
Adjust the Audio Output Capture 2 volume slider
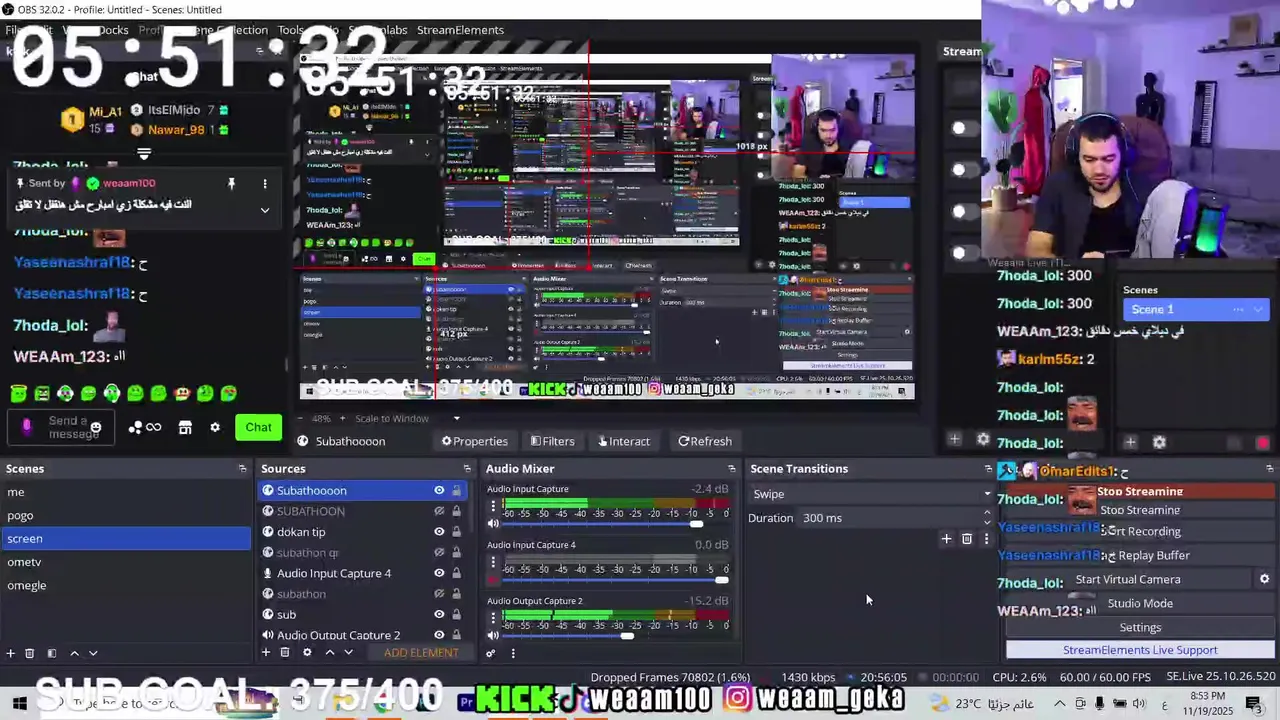[x=627, y=636]
